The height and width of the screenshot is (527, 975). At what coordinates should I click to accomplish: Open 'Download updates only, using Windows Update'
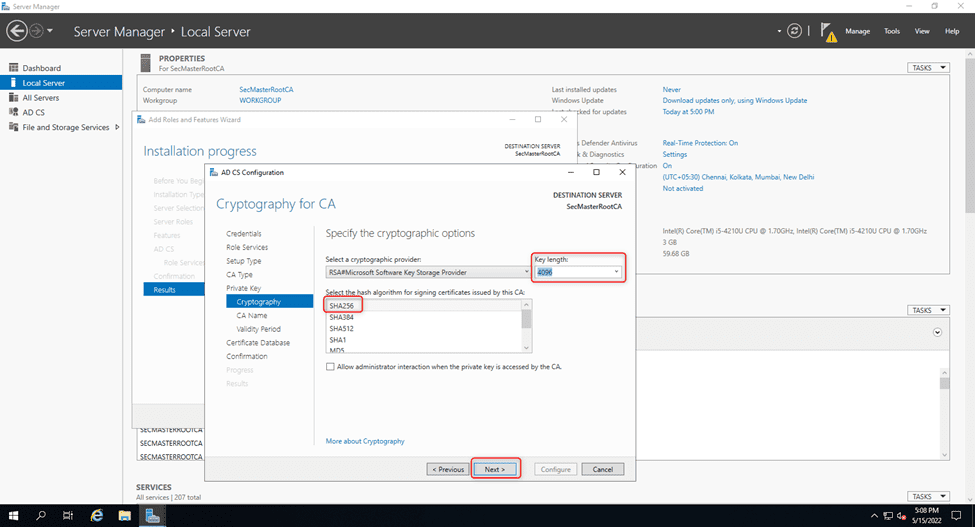pos(734,100)
